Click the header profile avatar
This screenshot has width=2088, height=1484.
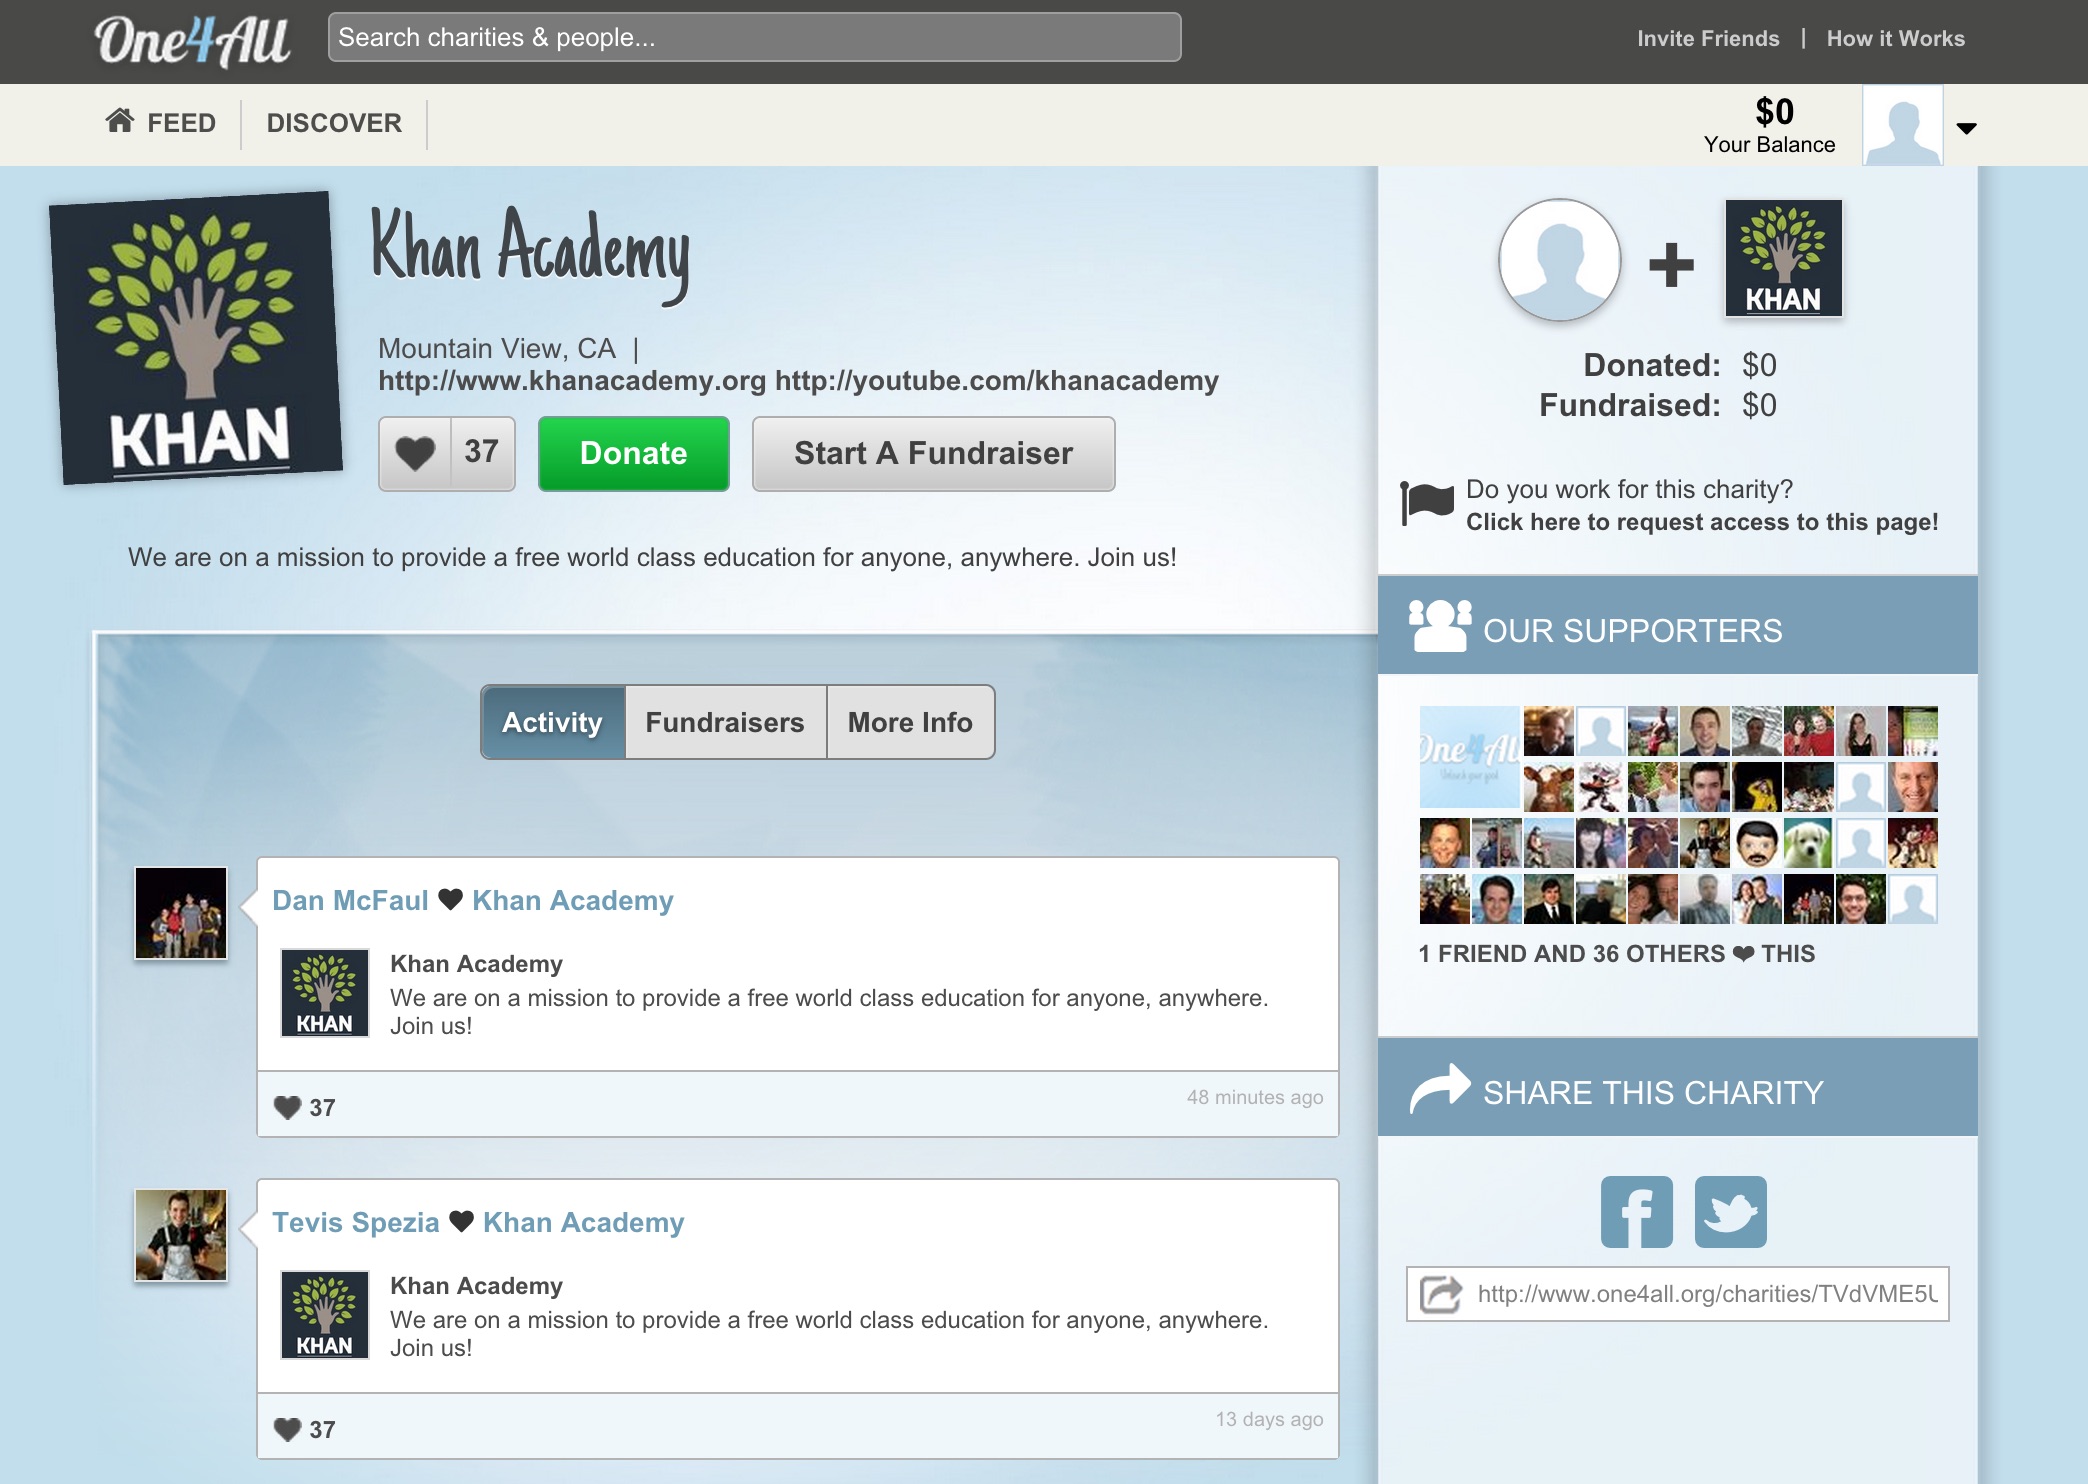pos(1902,125)
